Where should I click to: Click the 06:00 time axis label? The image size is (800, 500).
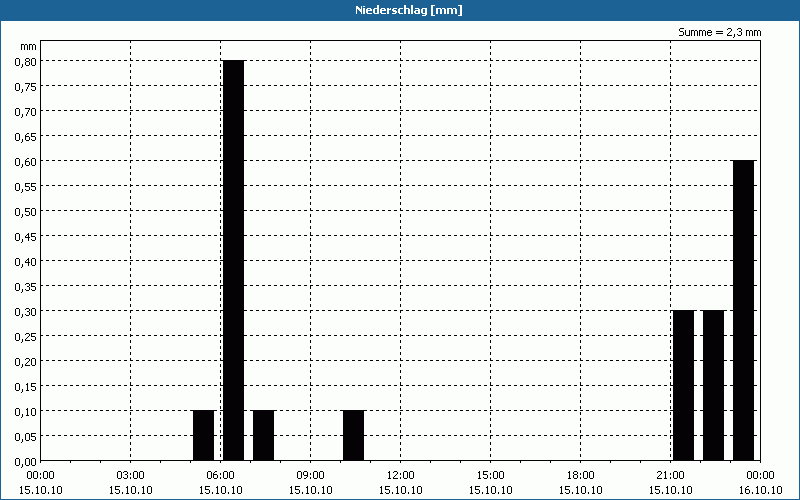pos(220,476)
